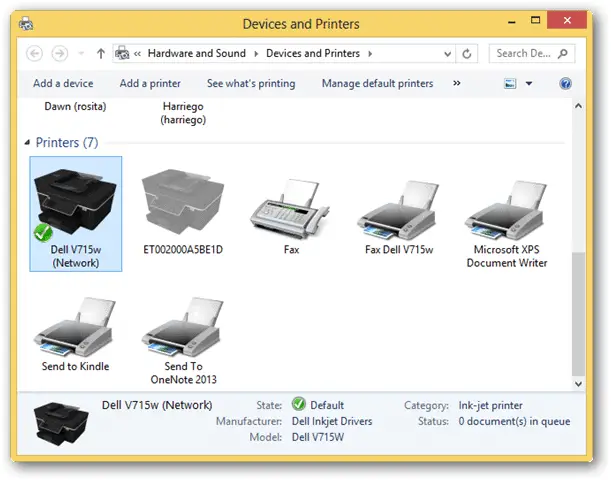Open the recent locations dropdown arrow
This screenshot has height=480, width=611.
81,53
